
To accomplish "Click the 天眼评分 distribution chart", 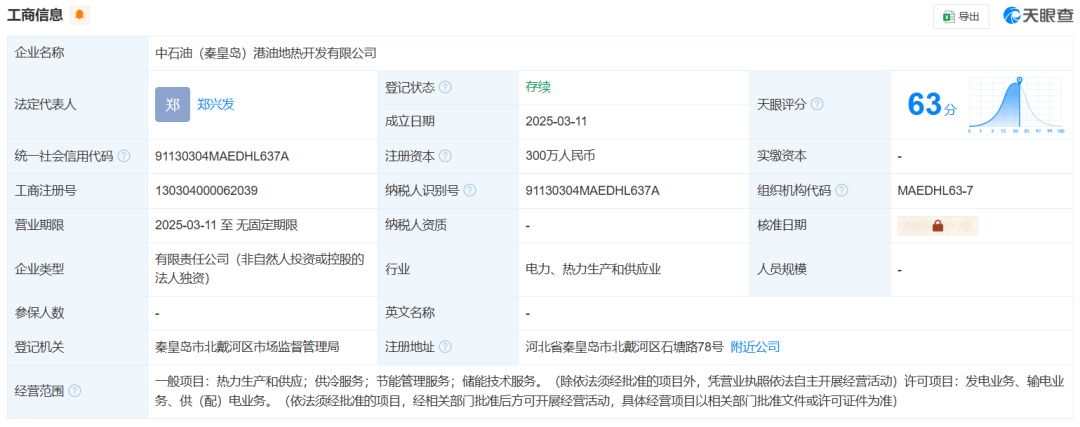I will pyautogui.click(x=1017, y=105).
